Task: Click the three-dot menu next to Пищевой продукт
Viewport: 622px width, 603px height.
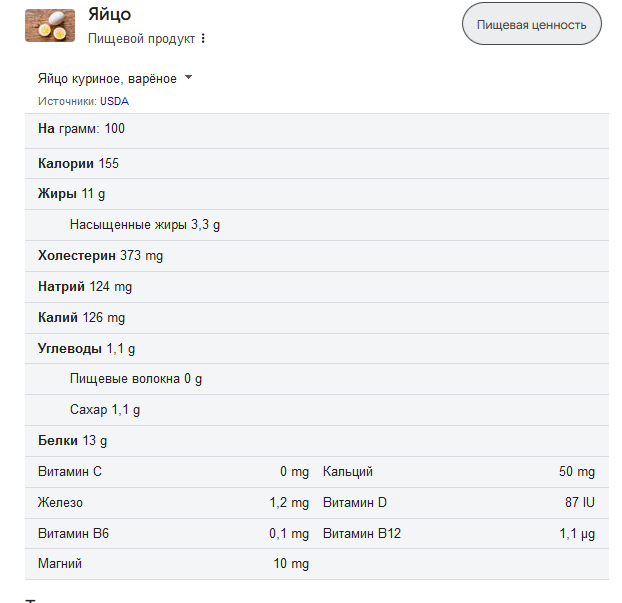Action: [203, 38]
